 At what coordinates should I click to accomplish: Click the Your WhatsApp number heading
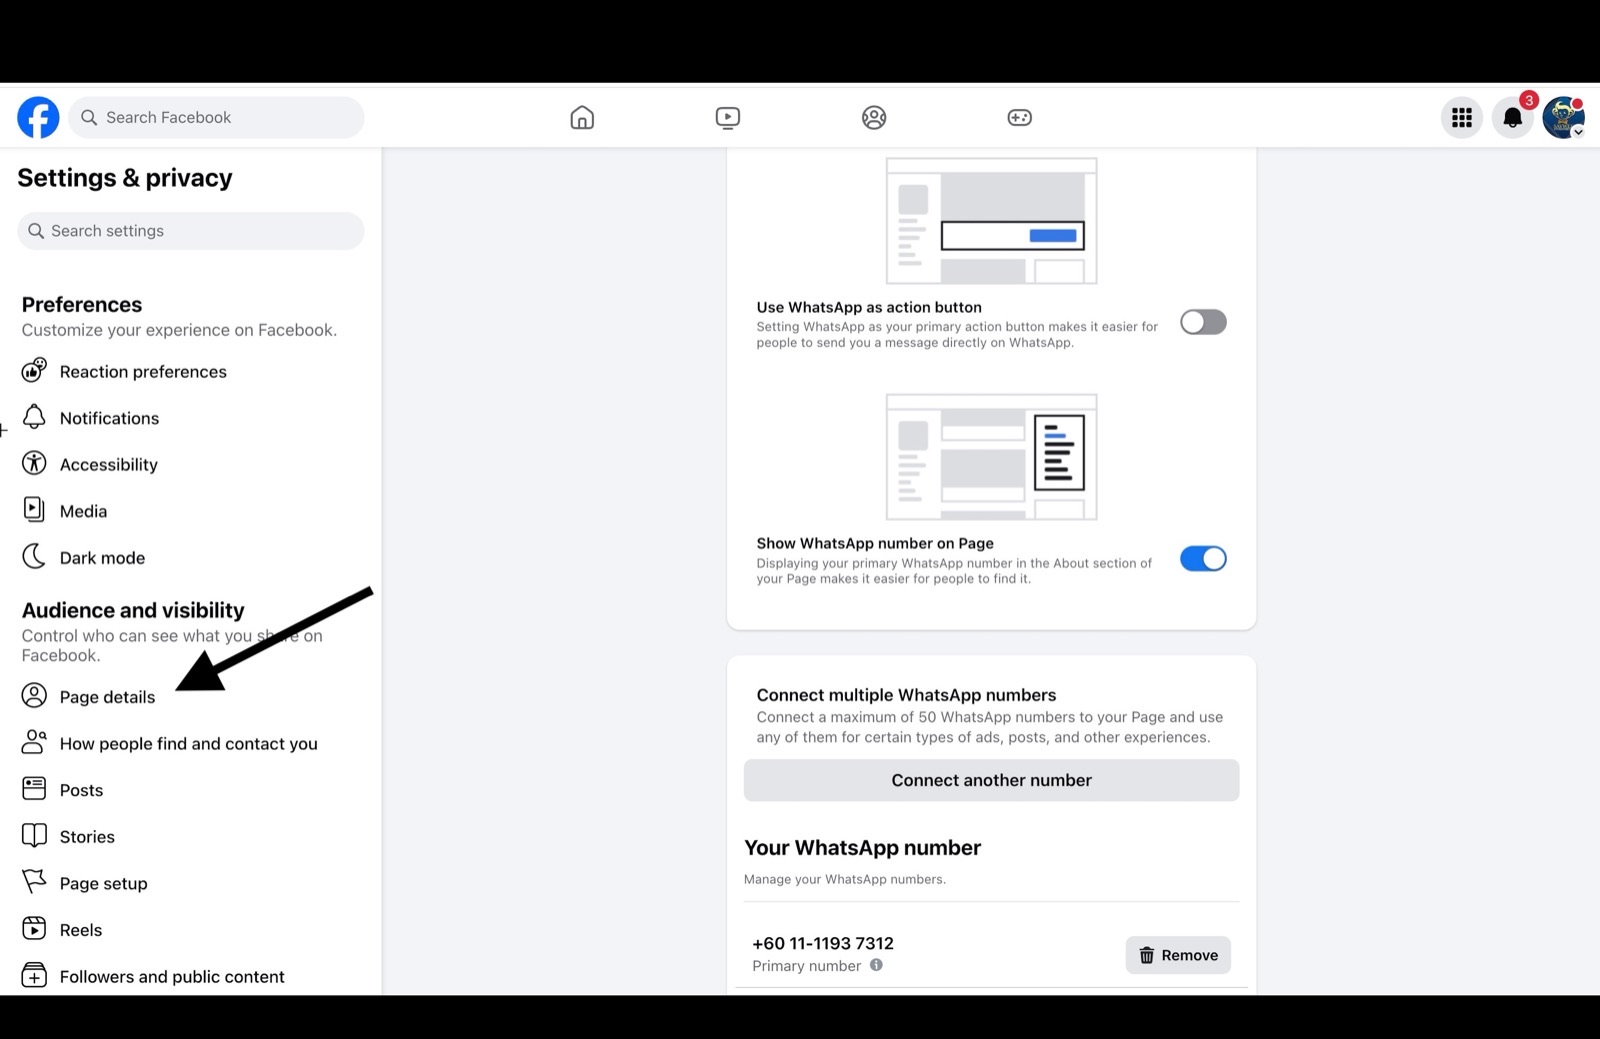tap(862, 847)
